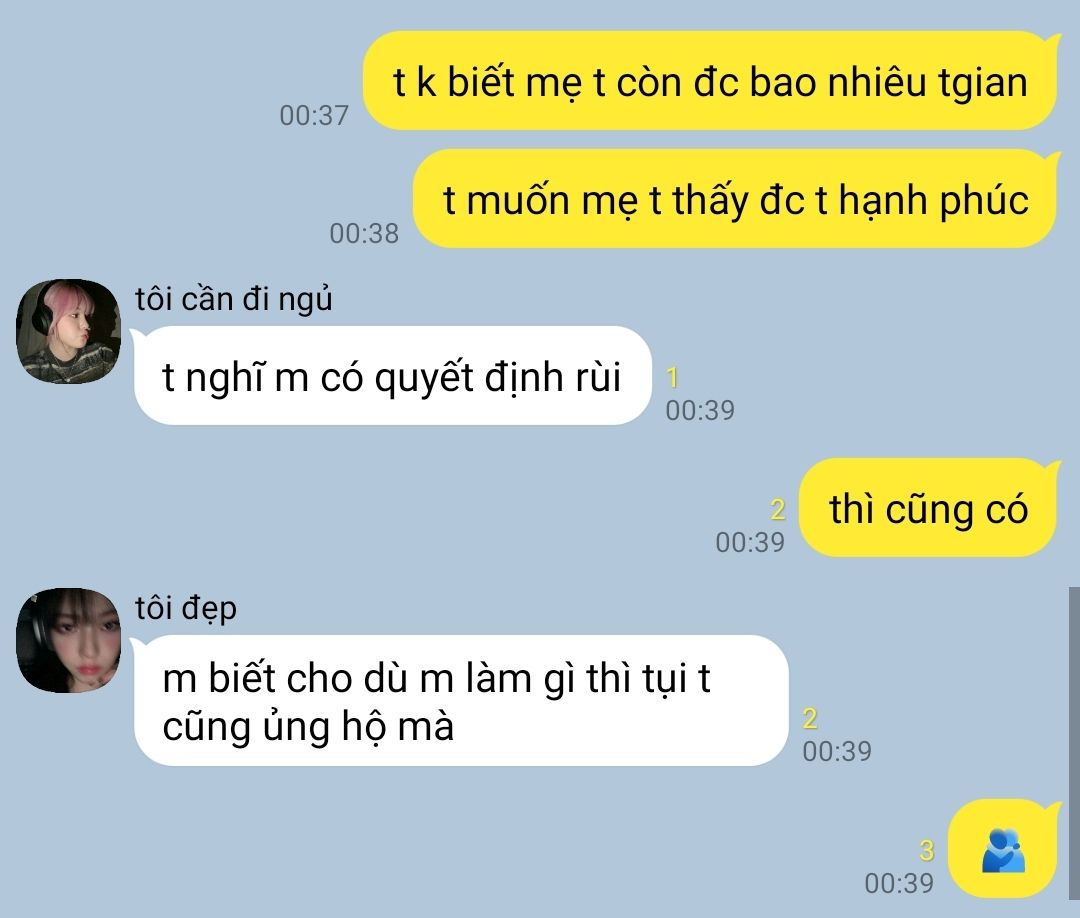Select sender name tôi đẹp
The height and width of the screenshot is (918, 1080).
(186, 609)
